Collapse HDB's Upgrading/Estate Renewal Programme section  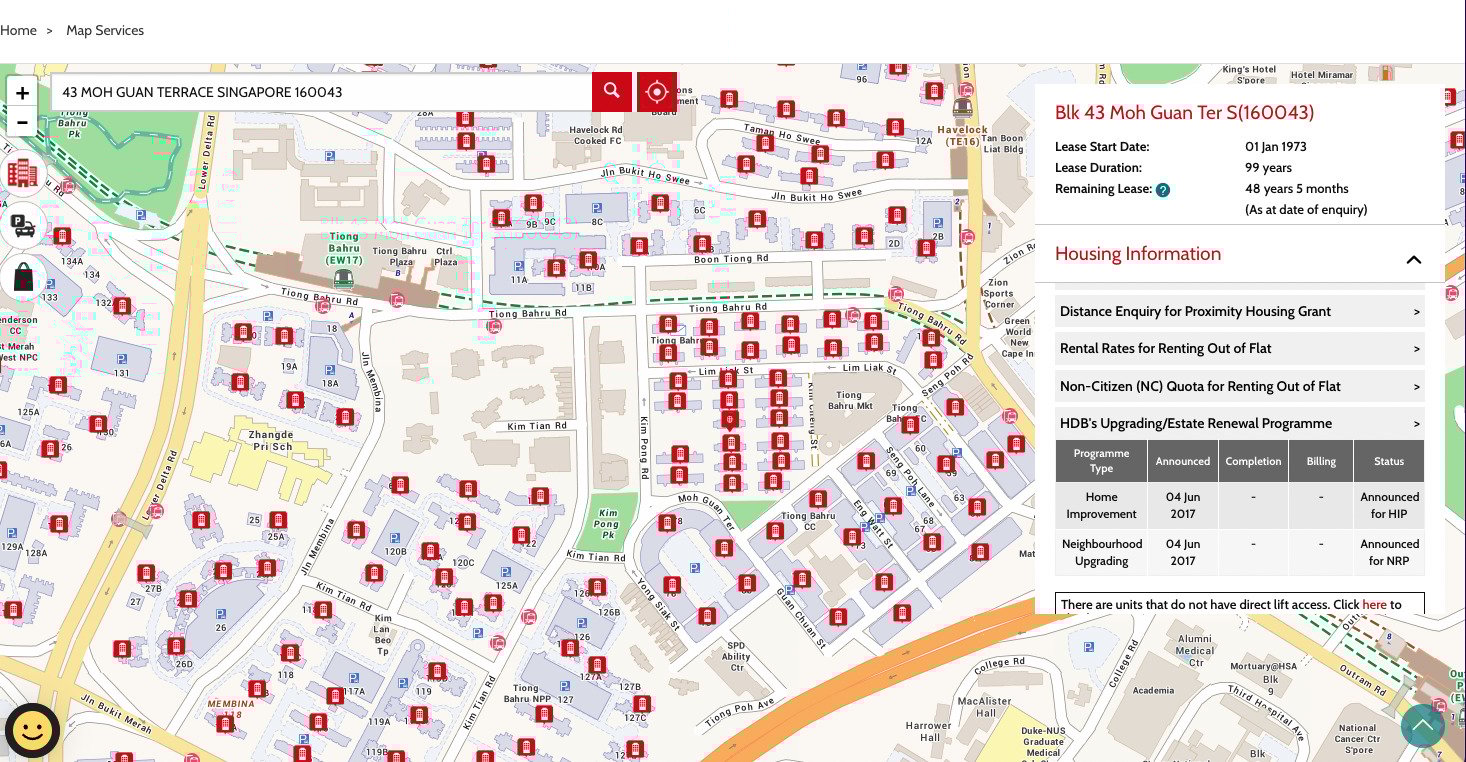(x=1239, y=423)
